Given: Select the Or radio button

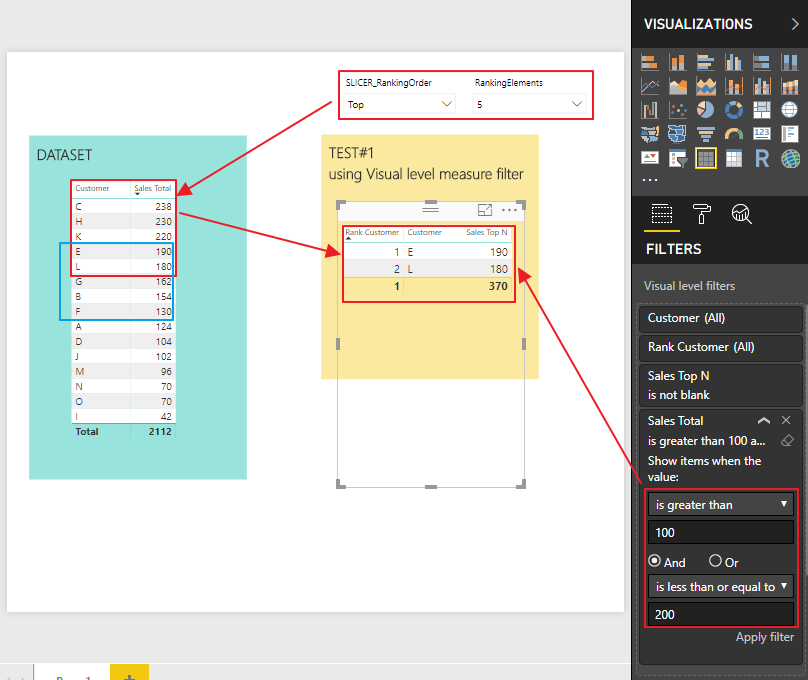Looking at the screenshot, I should click(x=715, y=560).
